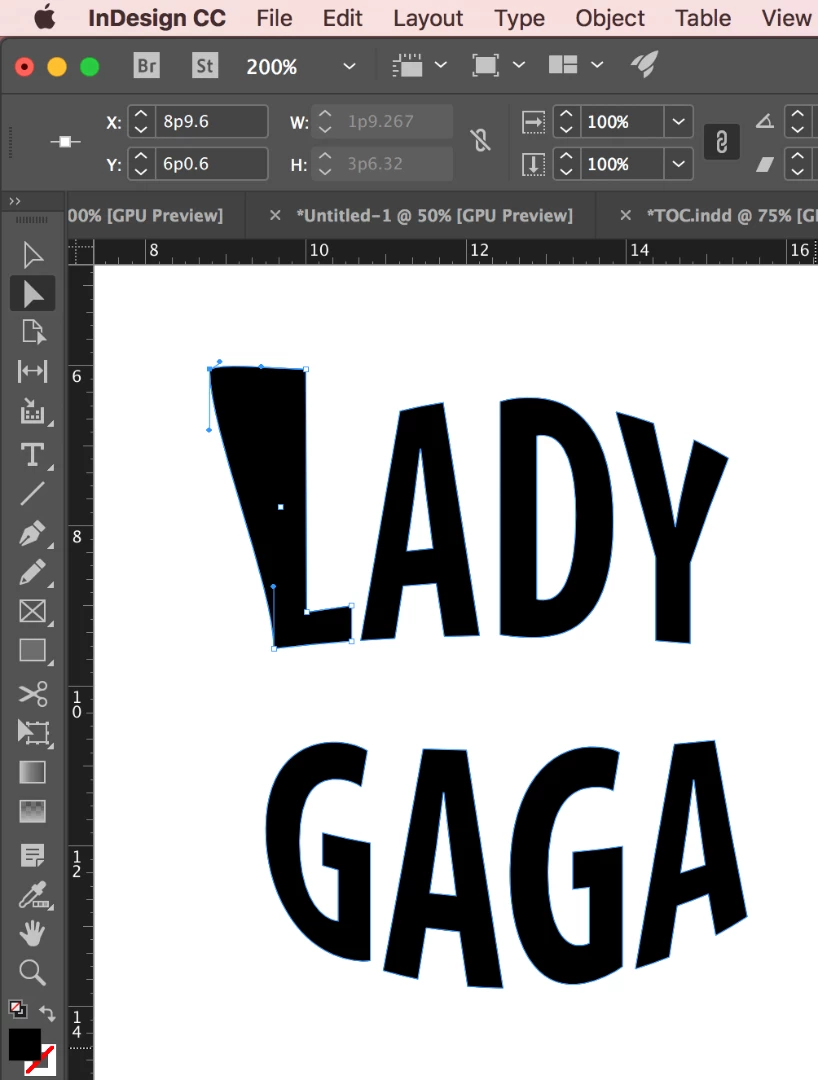818x1080 pixels.
Task: Adjust Scale Y percentage stepper
Action: point(566,164)
